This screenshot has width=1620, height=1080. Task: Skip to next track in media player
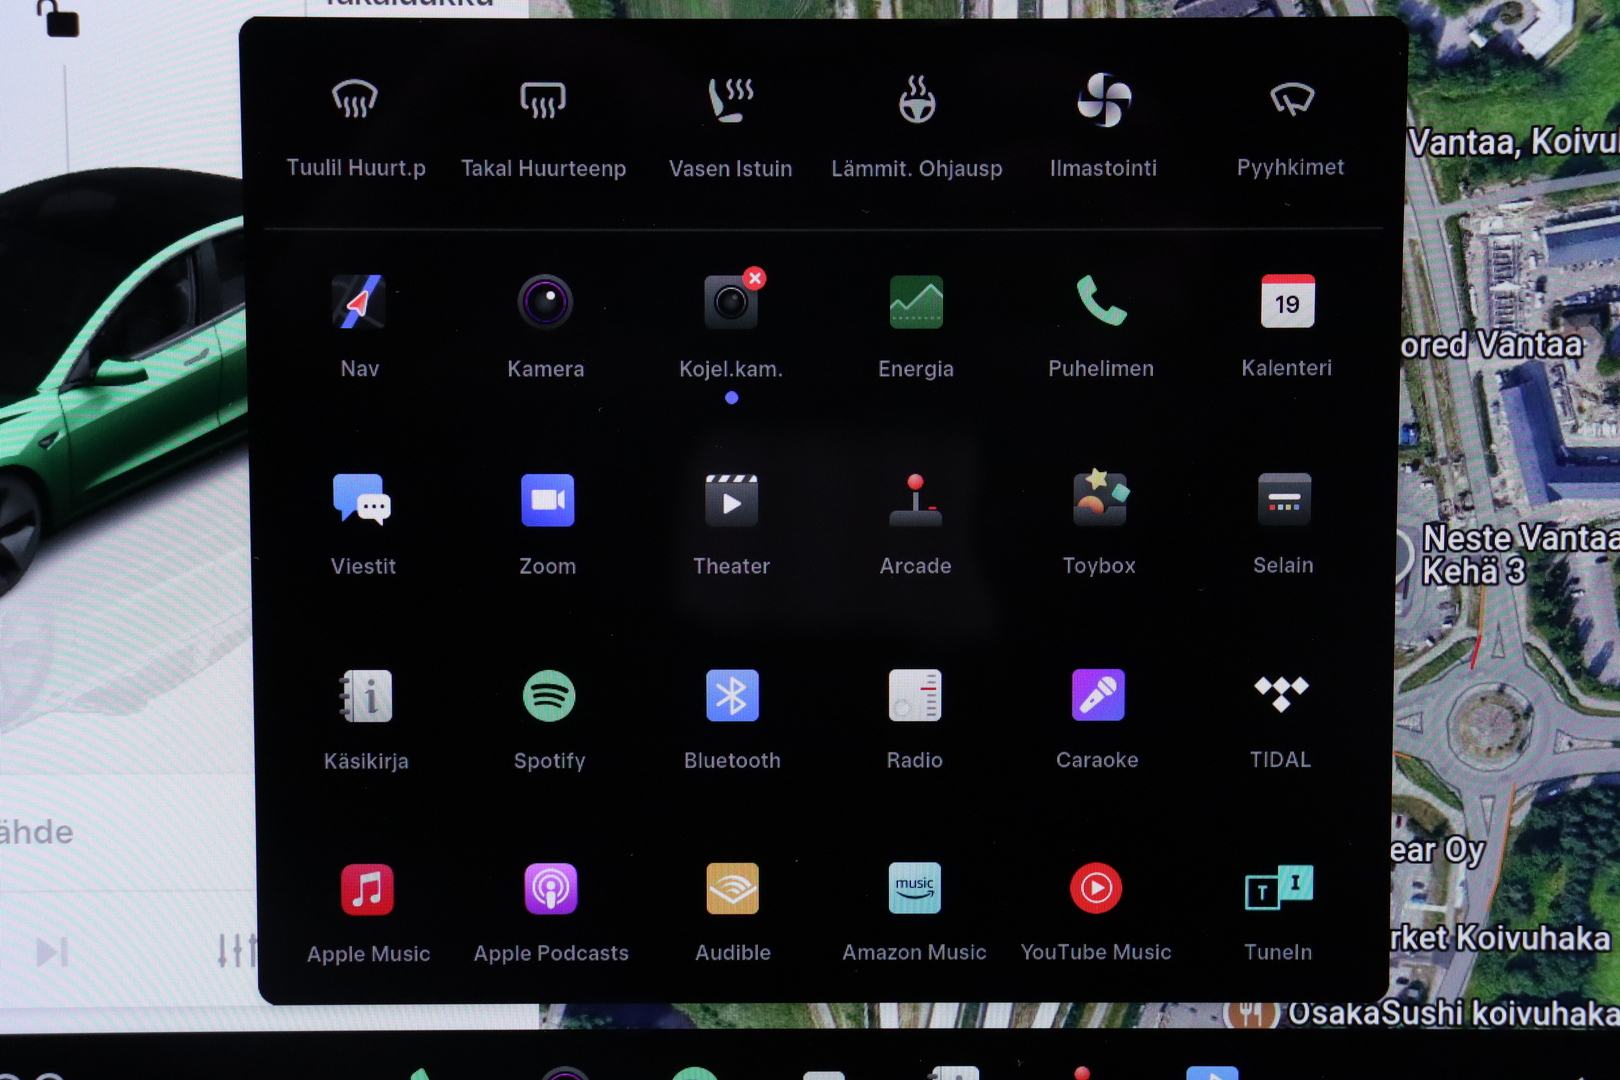52,952
